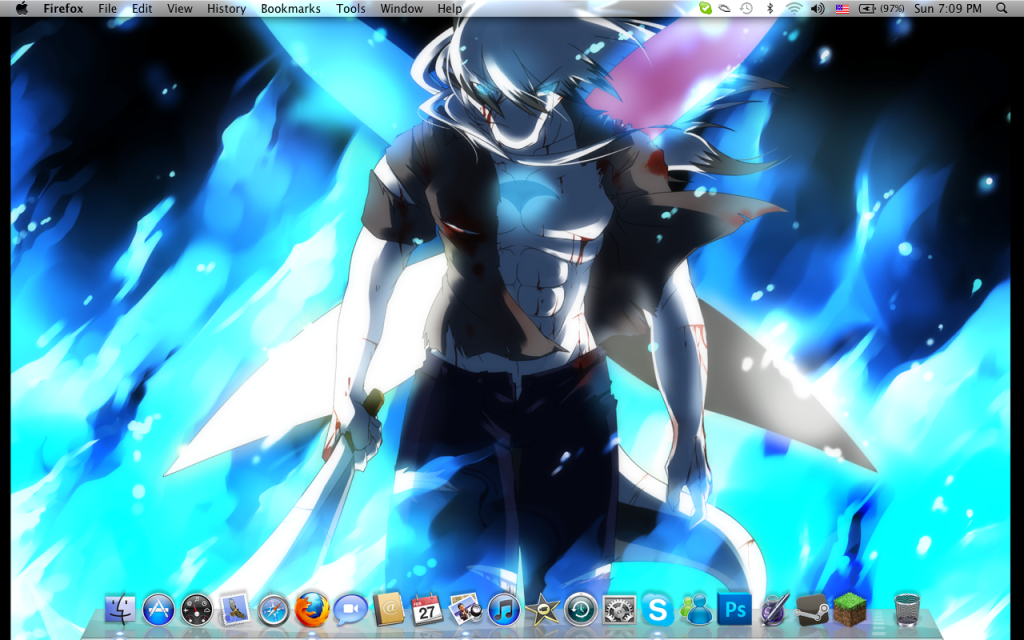Open iPhoto from the dock
This screenshot has height=640, width=1024.
click(x=465, y=611)
